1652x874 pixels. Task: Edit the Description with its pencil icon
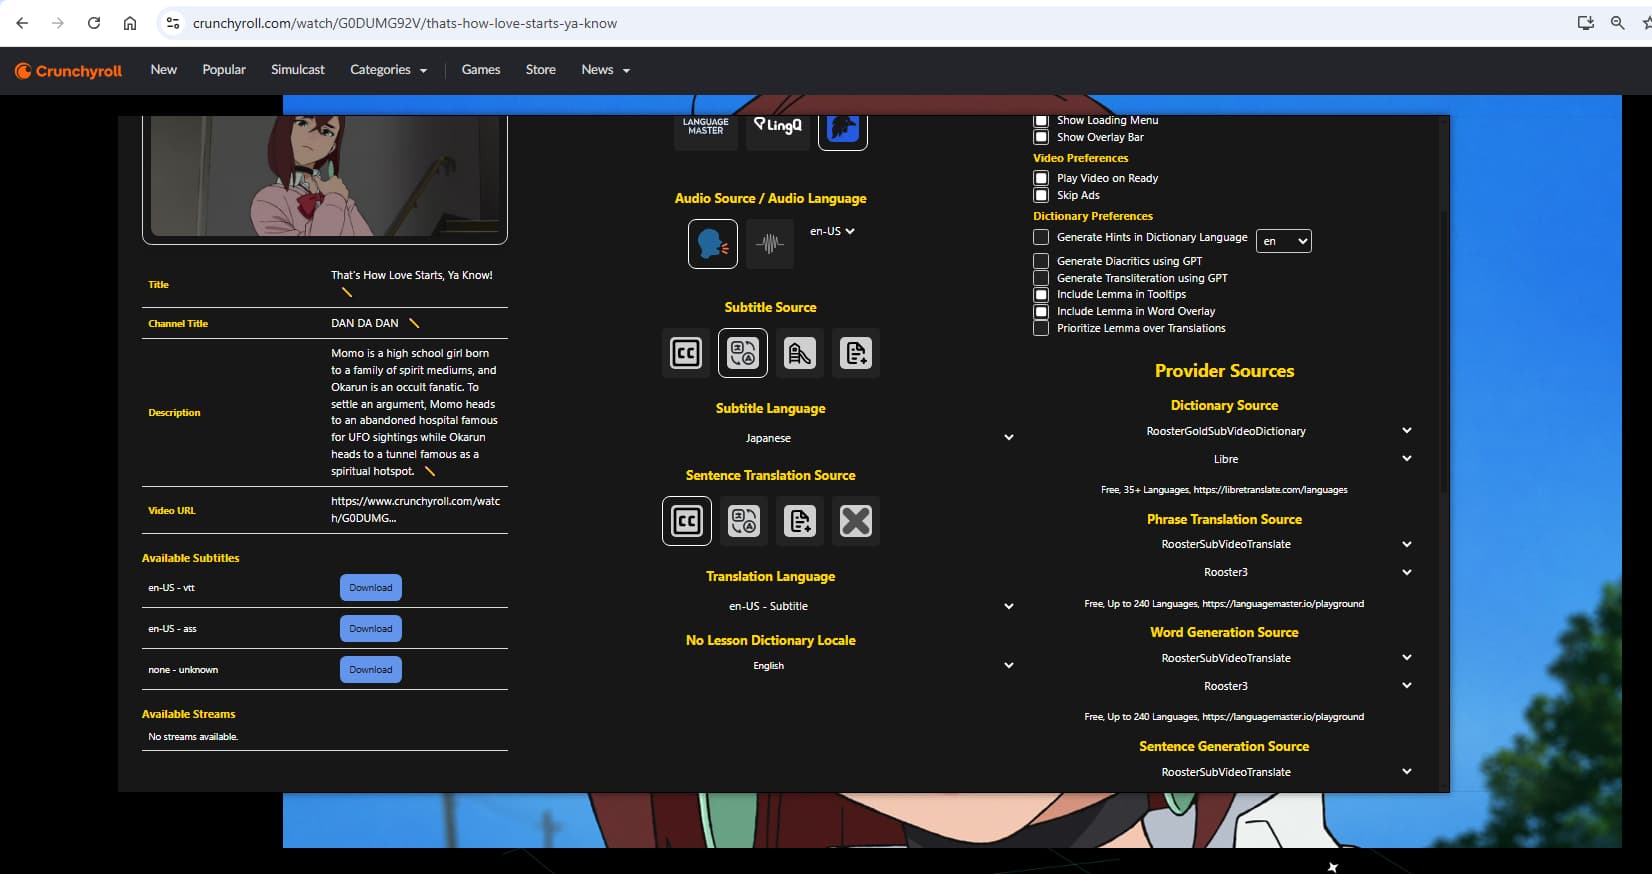click(430, 471)
